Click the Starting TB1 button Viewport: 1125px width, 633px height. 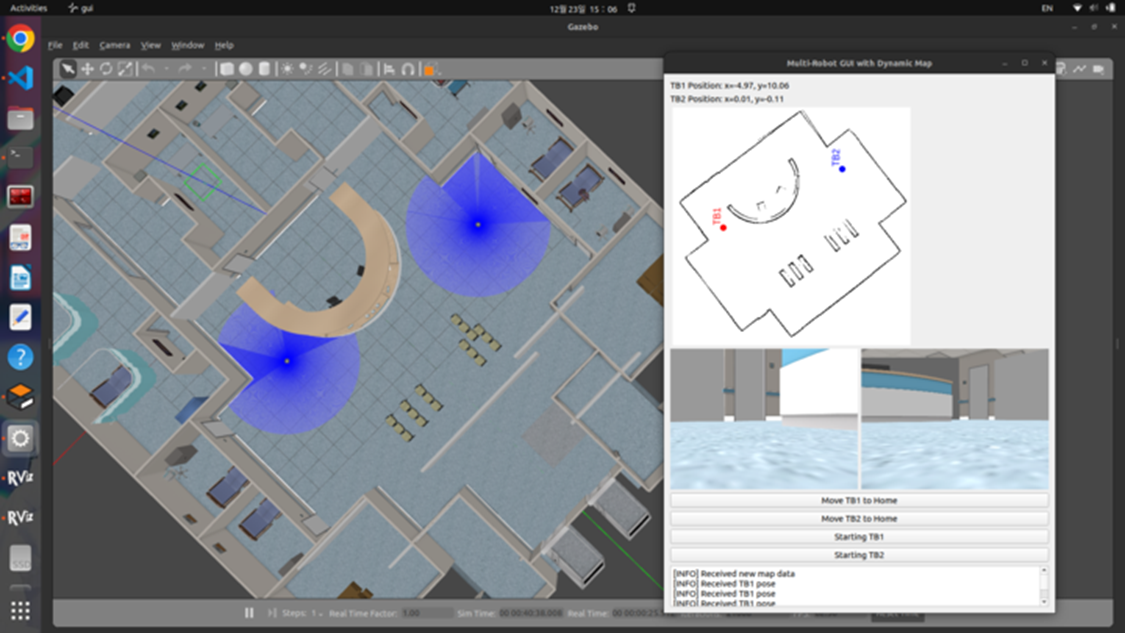coord(859,537)
